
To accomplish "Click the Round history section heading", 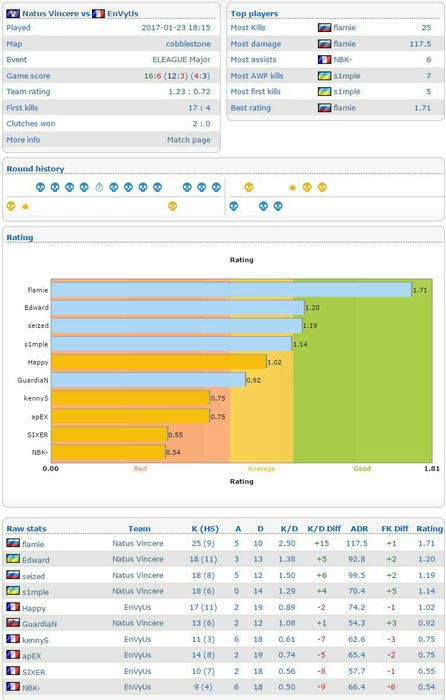I will coord(35,169).
